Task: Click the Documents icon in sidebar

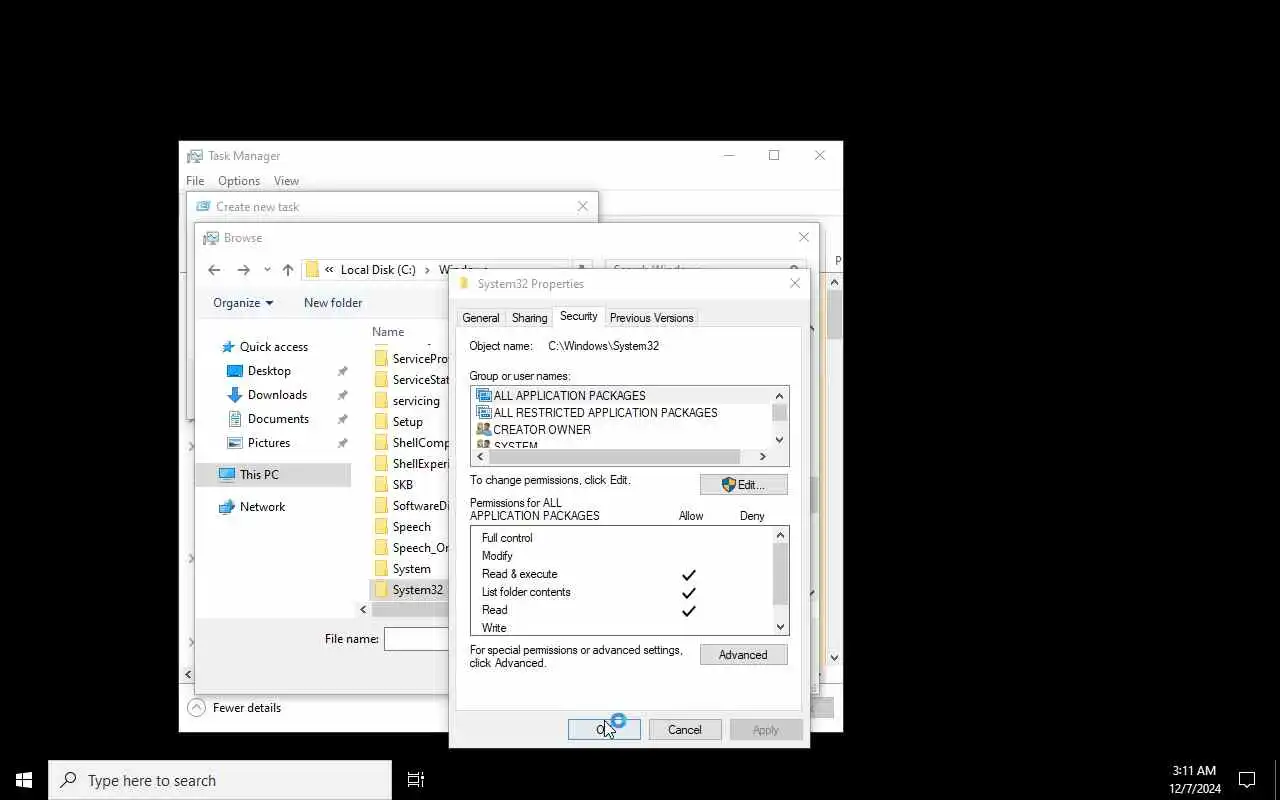Action: coord(235,419)
